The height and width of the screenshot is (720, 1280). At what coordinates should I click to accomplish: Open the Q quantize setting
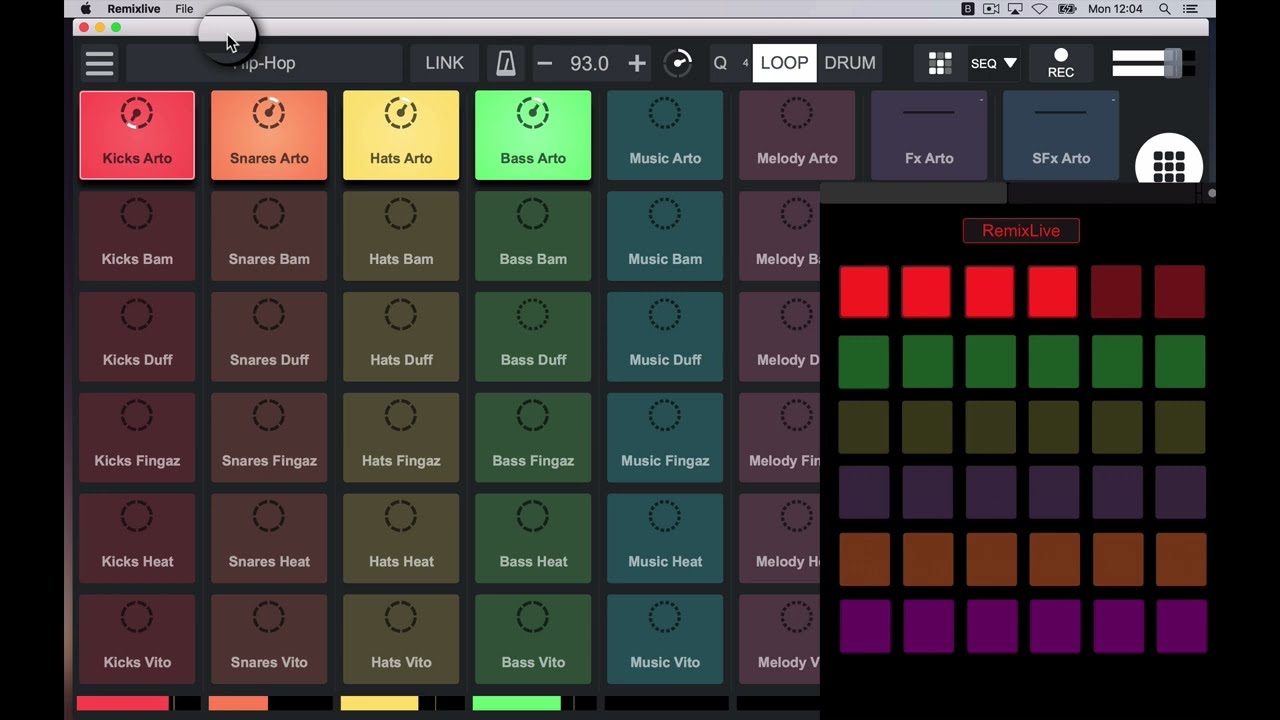[x=720, y=63]
